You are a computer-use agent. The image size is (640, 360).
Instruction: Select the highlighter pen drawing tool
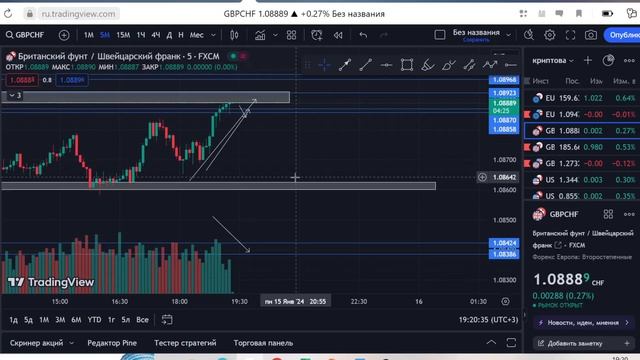[448, 65]
